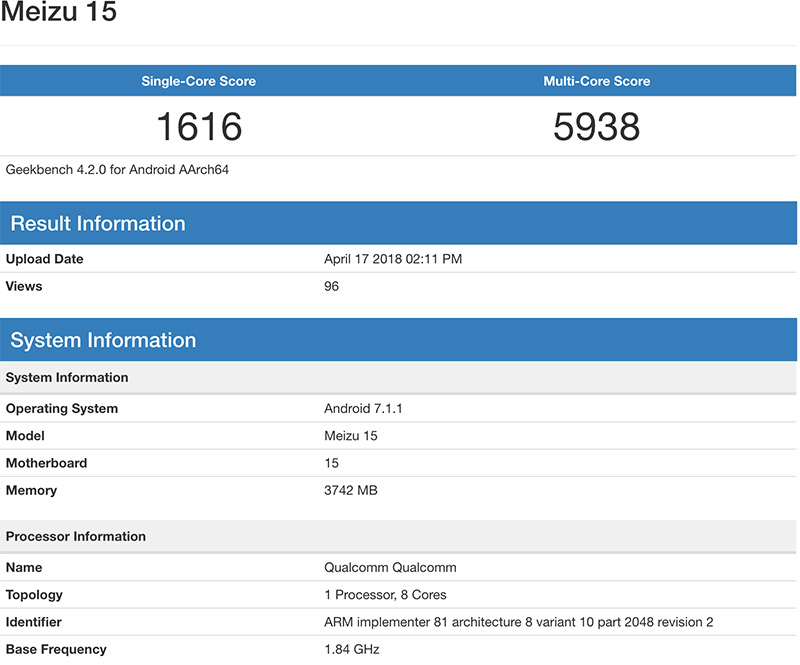Select the 1.84 GHz frequency value

coord(352,649)
